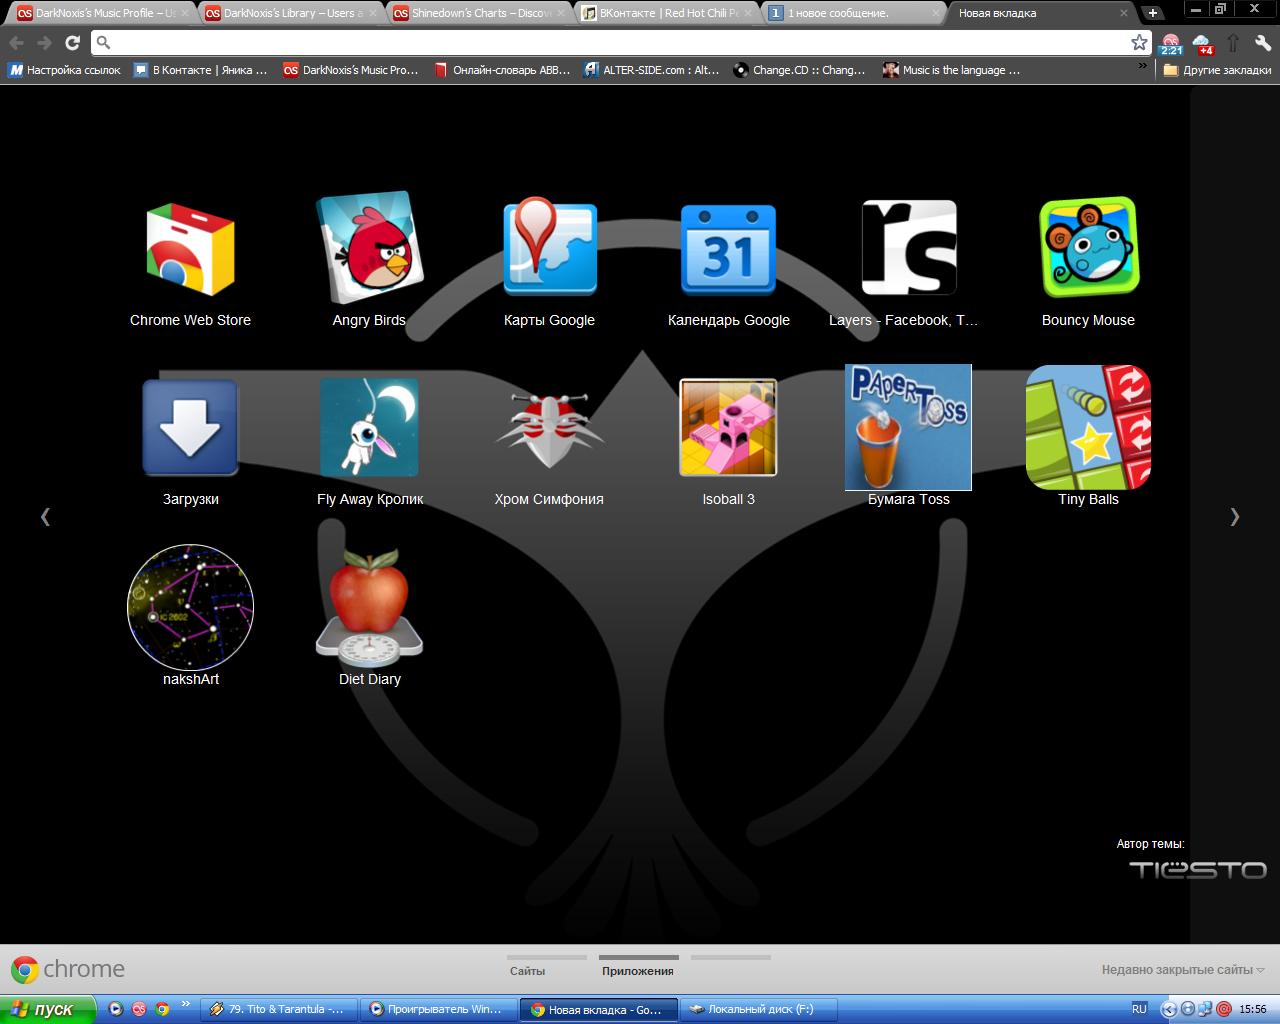This screenshot has height=1024, width=1280.
Task: Expand hidden system tray icons
Action: coord(1168,1009)
